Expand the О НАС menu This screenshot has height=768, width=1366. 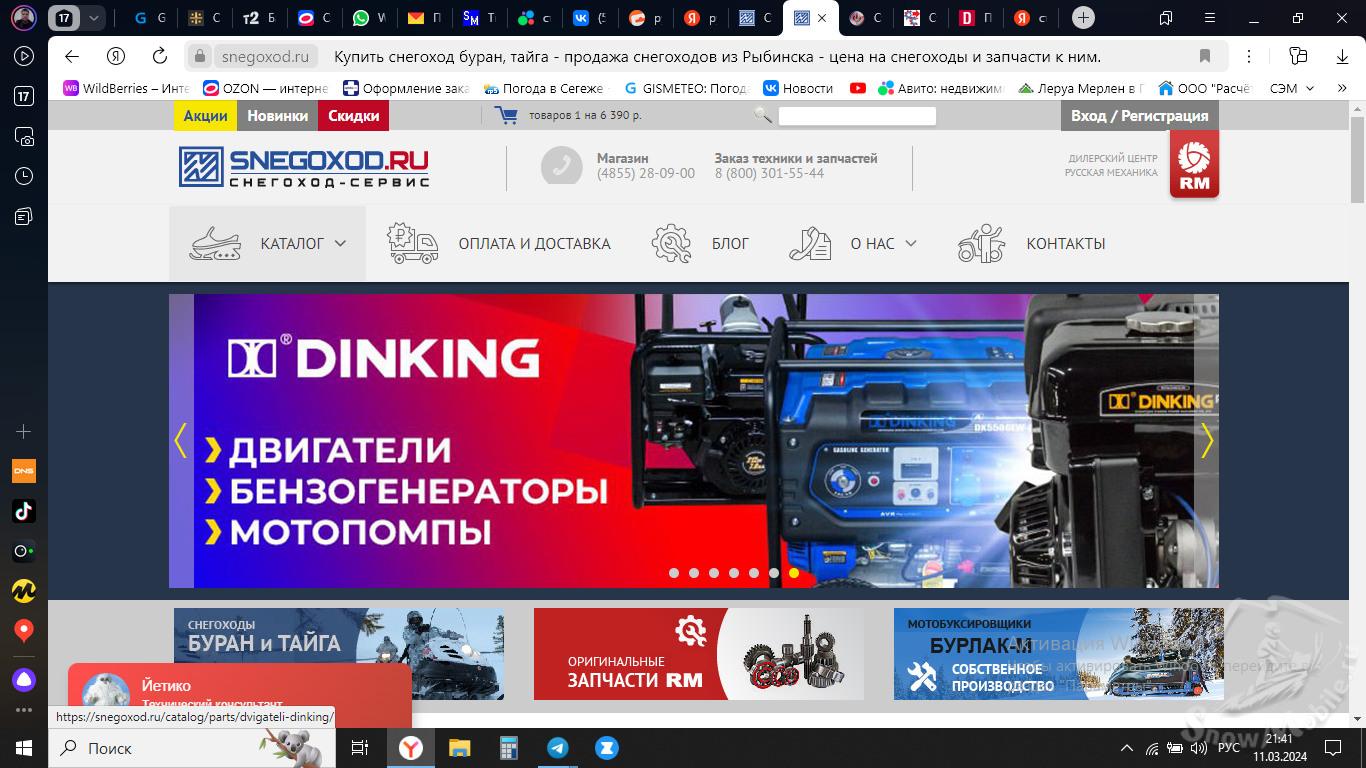point(852,243)
